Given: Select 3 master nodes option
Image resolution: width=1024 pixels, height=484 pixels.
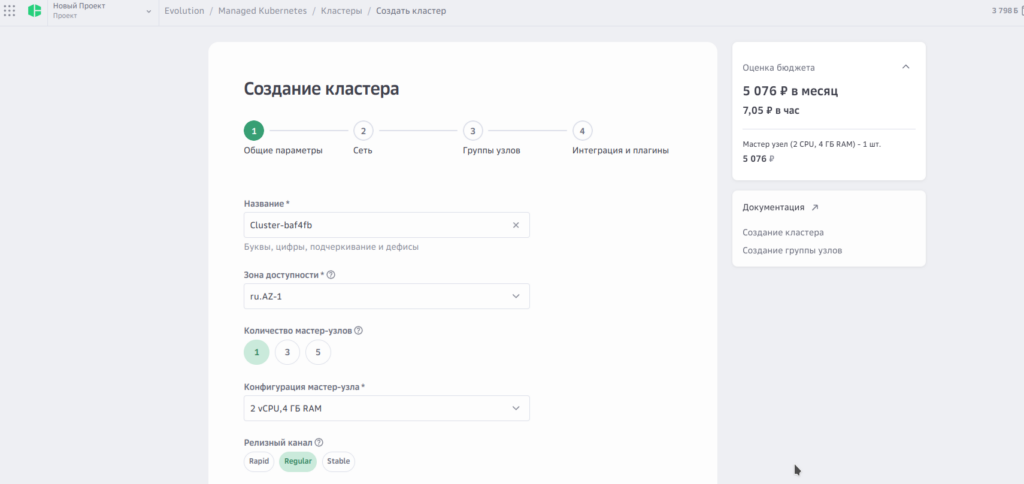Looking at the screenshot, I should (x=287, y=352).
